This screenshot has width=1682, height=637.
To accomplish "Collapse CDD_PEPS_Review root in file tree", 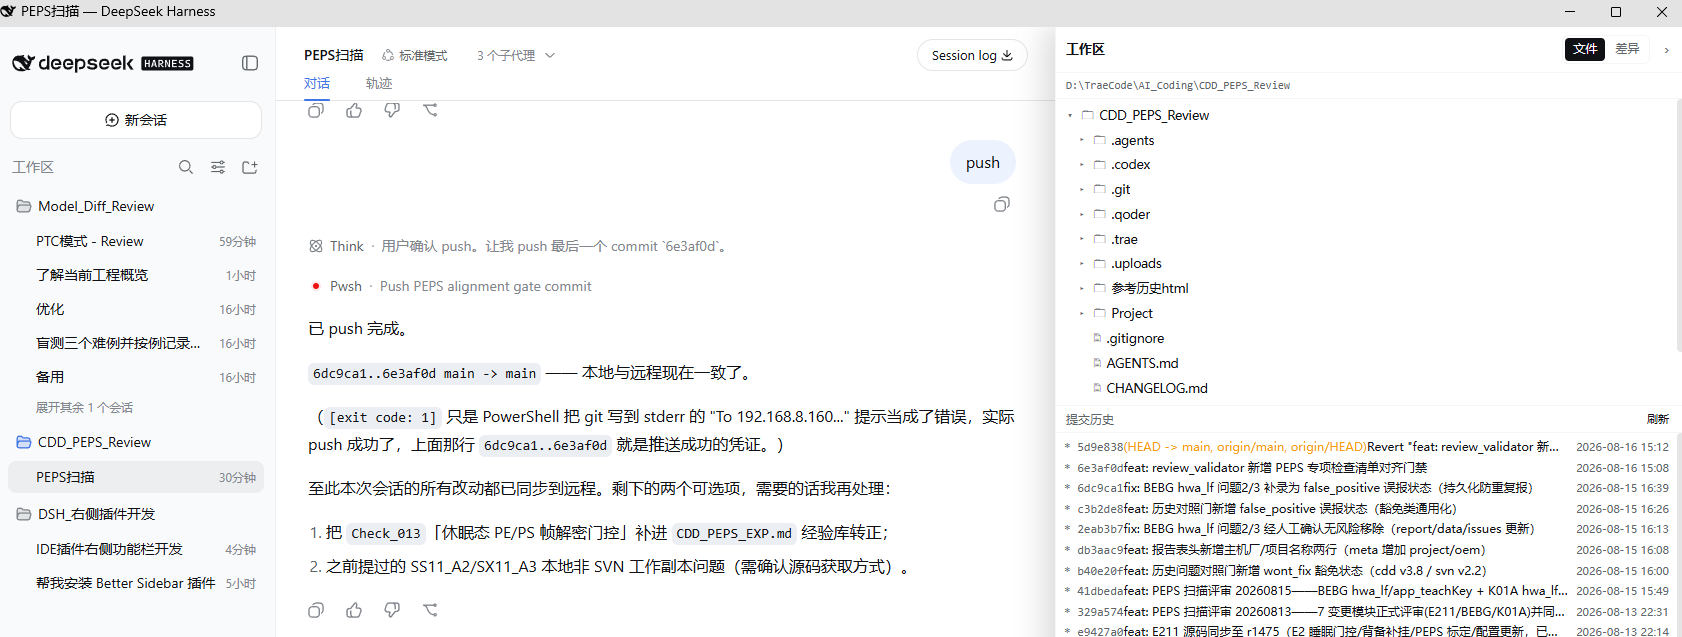I will (x=1070, y=116).
